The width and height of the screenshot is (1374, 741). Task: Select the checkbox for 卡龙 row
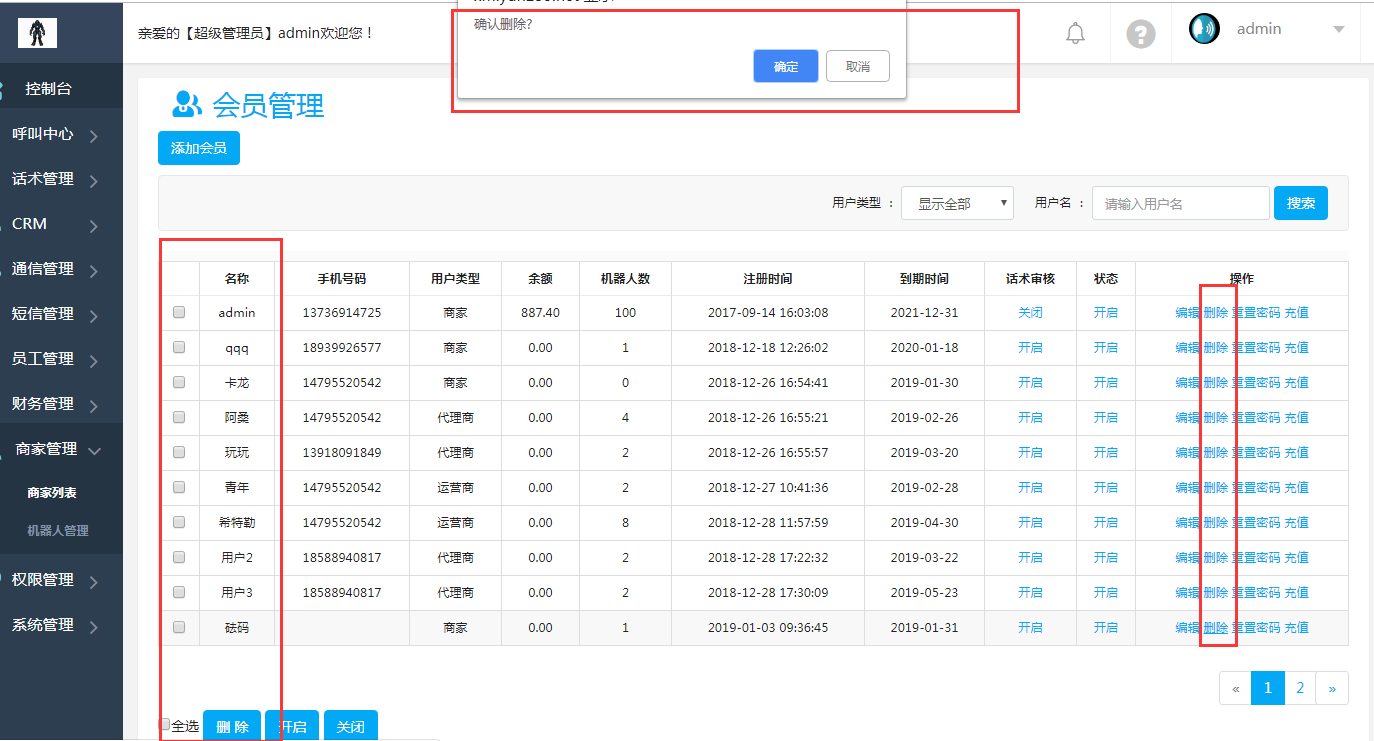point(179,382)
